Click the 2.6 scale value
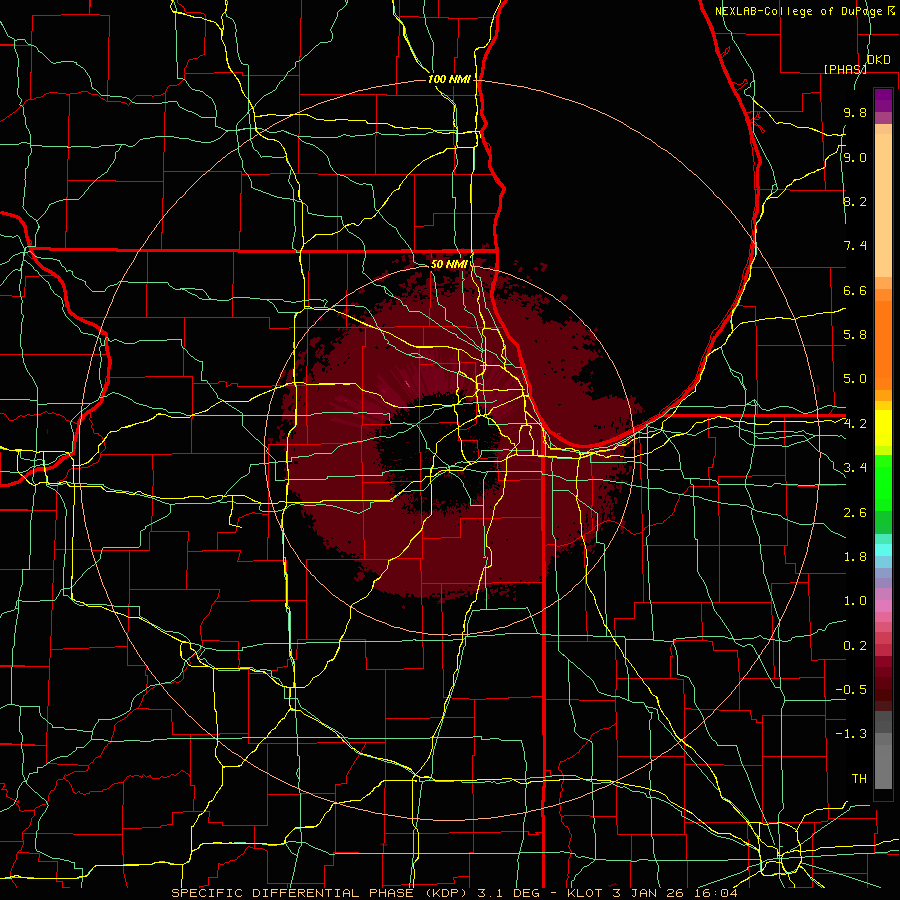This screenshot has width=900, height=900. pos(855,512)
